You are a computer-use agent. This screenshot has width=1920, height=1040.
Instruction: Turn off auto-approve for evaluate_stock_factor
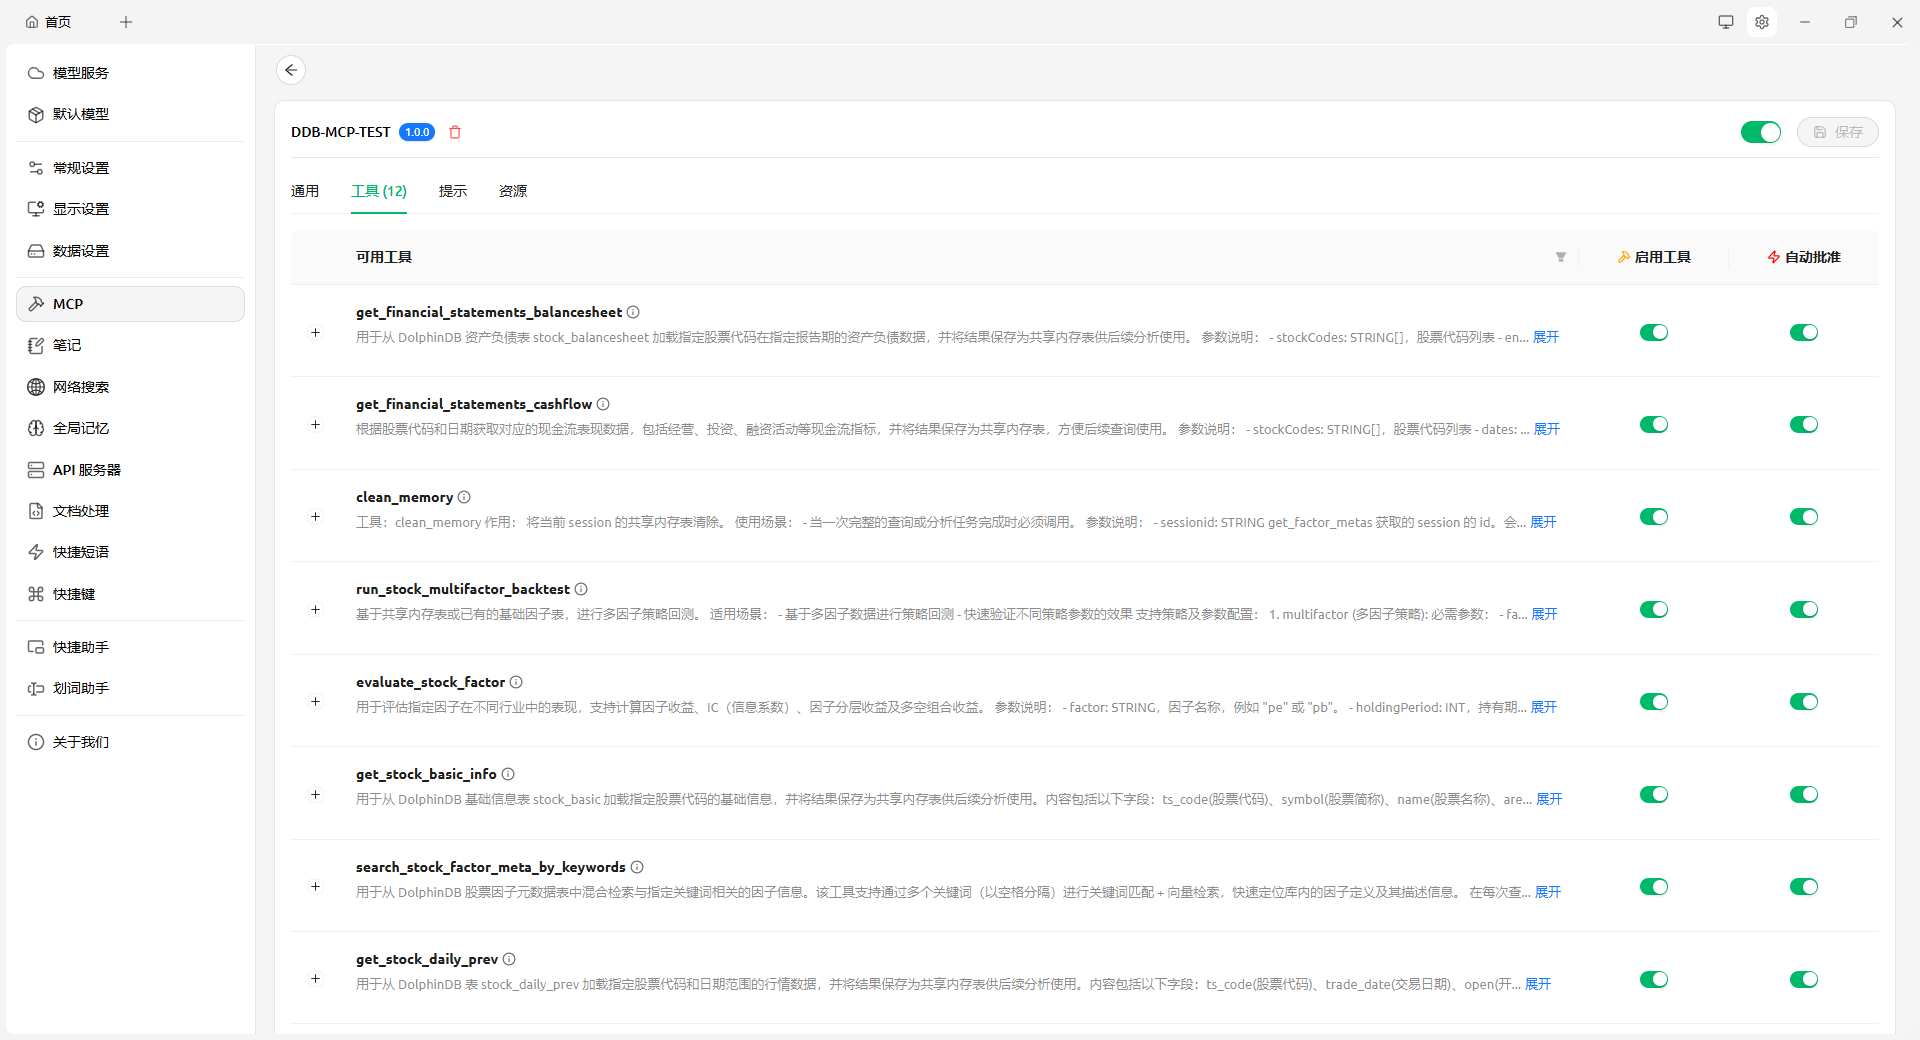click(1803, 702)
